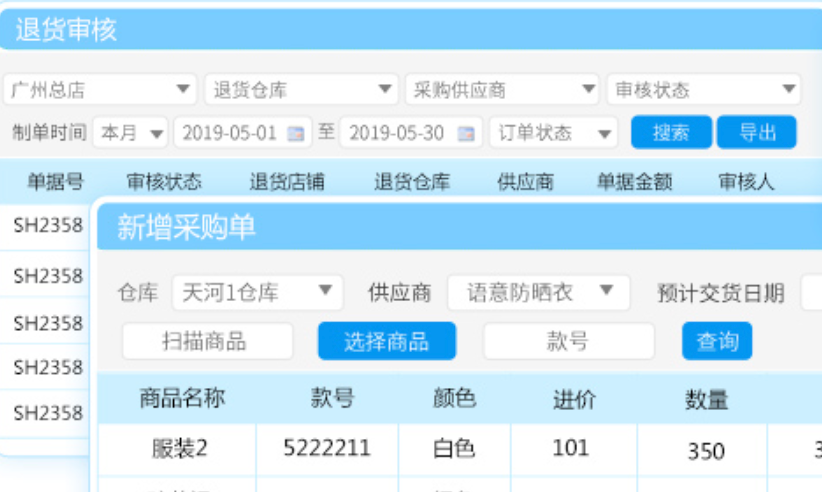The height and width of the screenshot is (492, 822).
Task: Click the 扫描商品 button
Action: tap(207, 341)
